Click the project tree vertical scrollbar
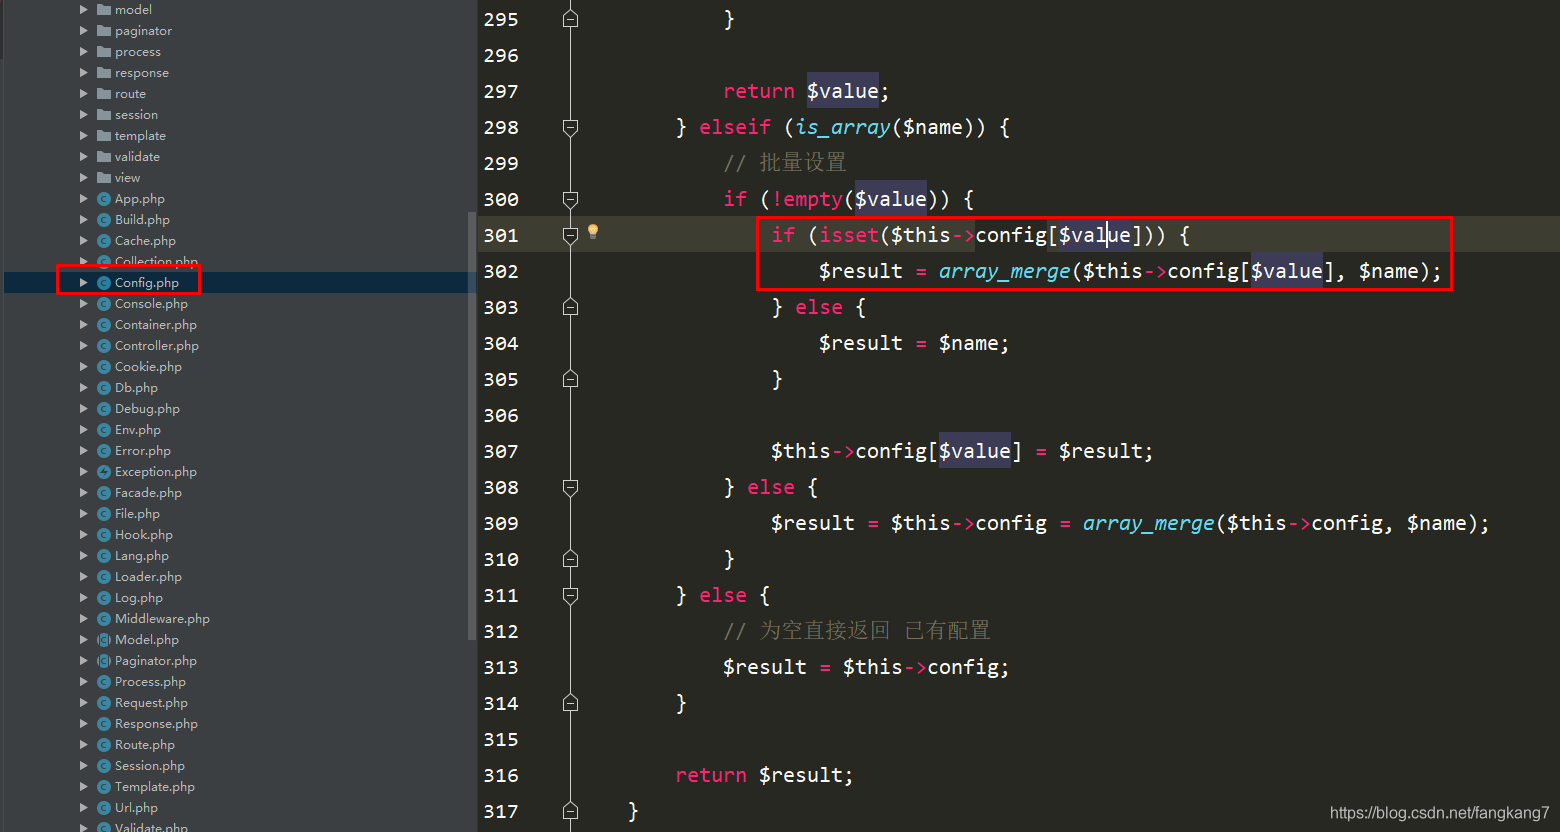Screen dimensions: 1560x832 click(x=472, y=425)
